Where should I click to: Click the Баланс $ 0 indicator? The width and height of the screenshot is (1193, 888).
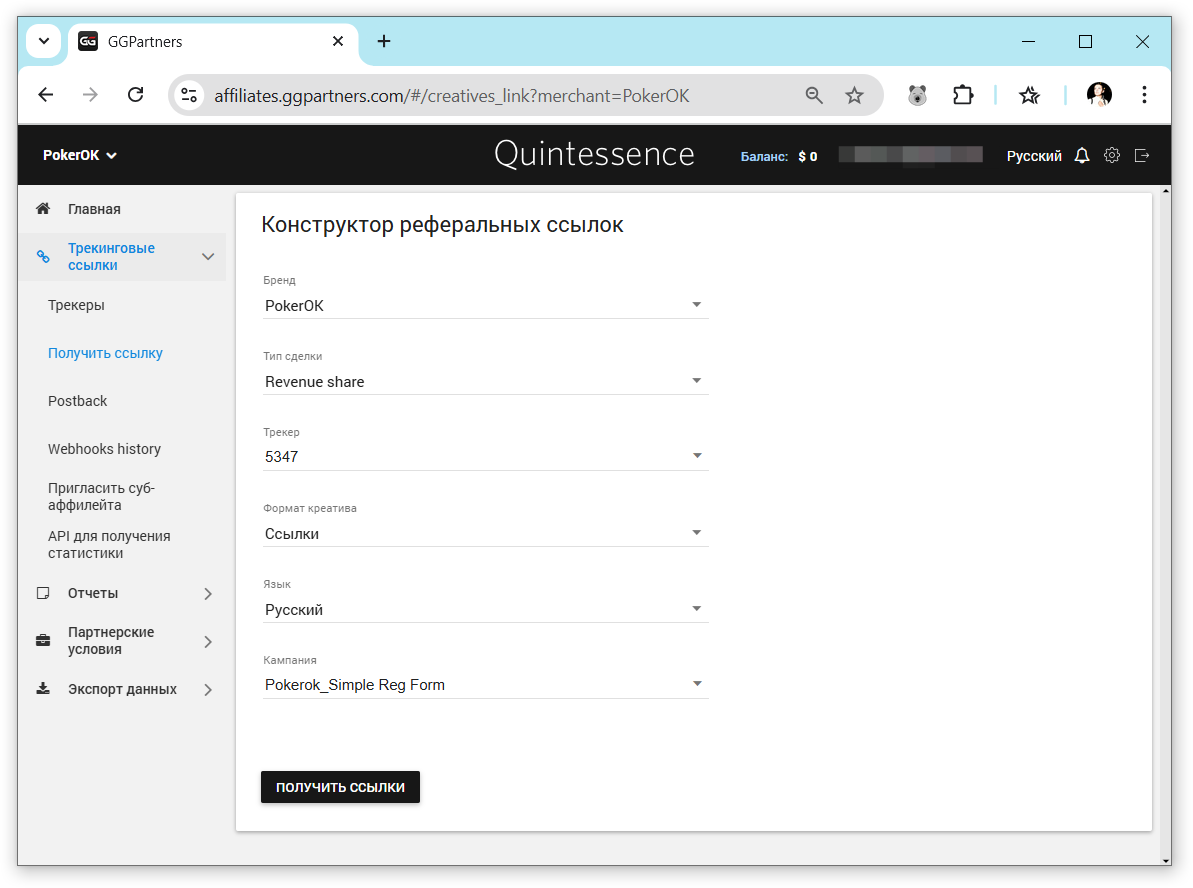point(778,156)
